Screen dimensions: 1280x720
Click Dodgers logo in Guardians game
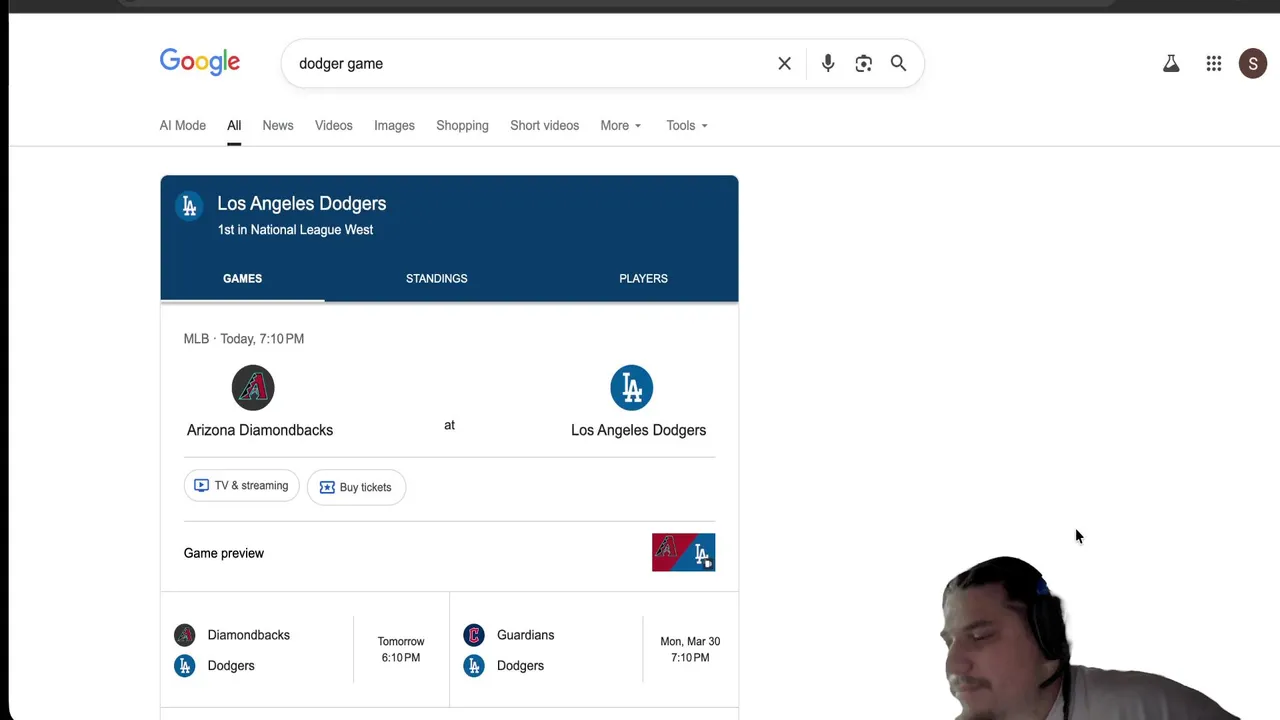pyautogui.click(x=474, y=666)
